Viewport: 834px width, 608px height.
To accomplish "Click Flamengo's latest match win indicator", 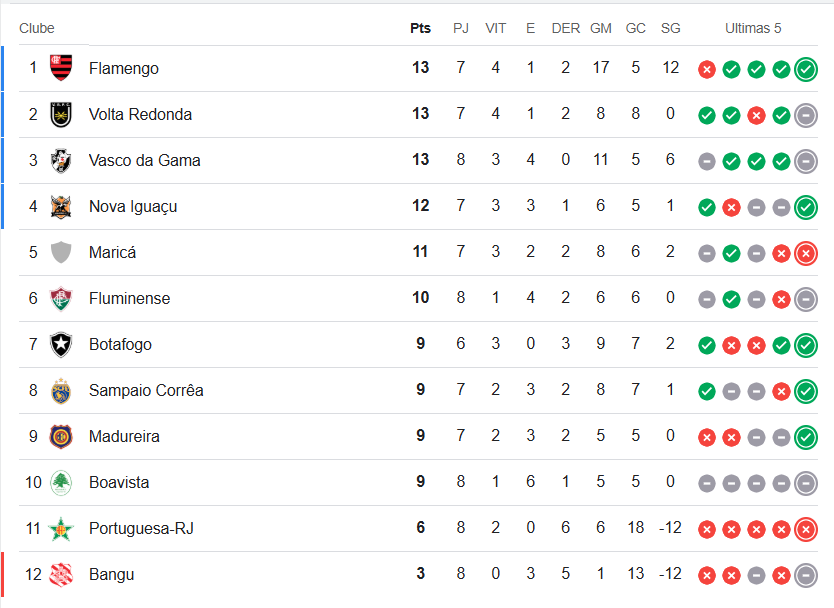I will click(x=805, y=69).
